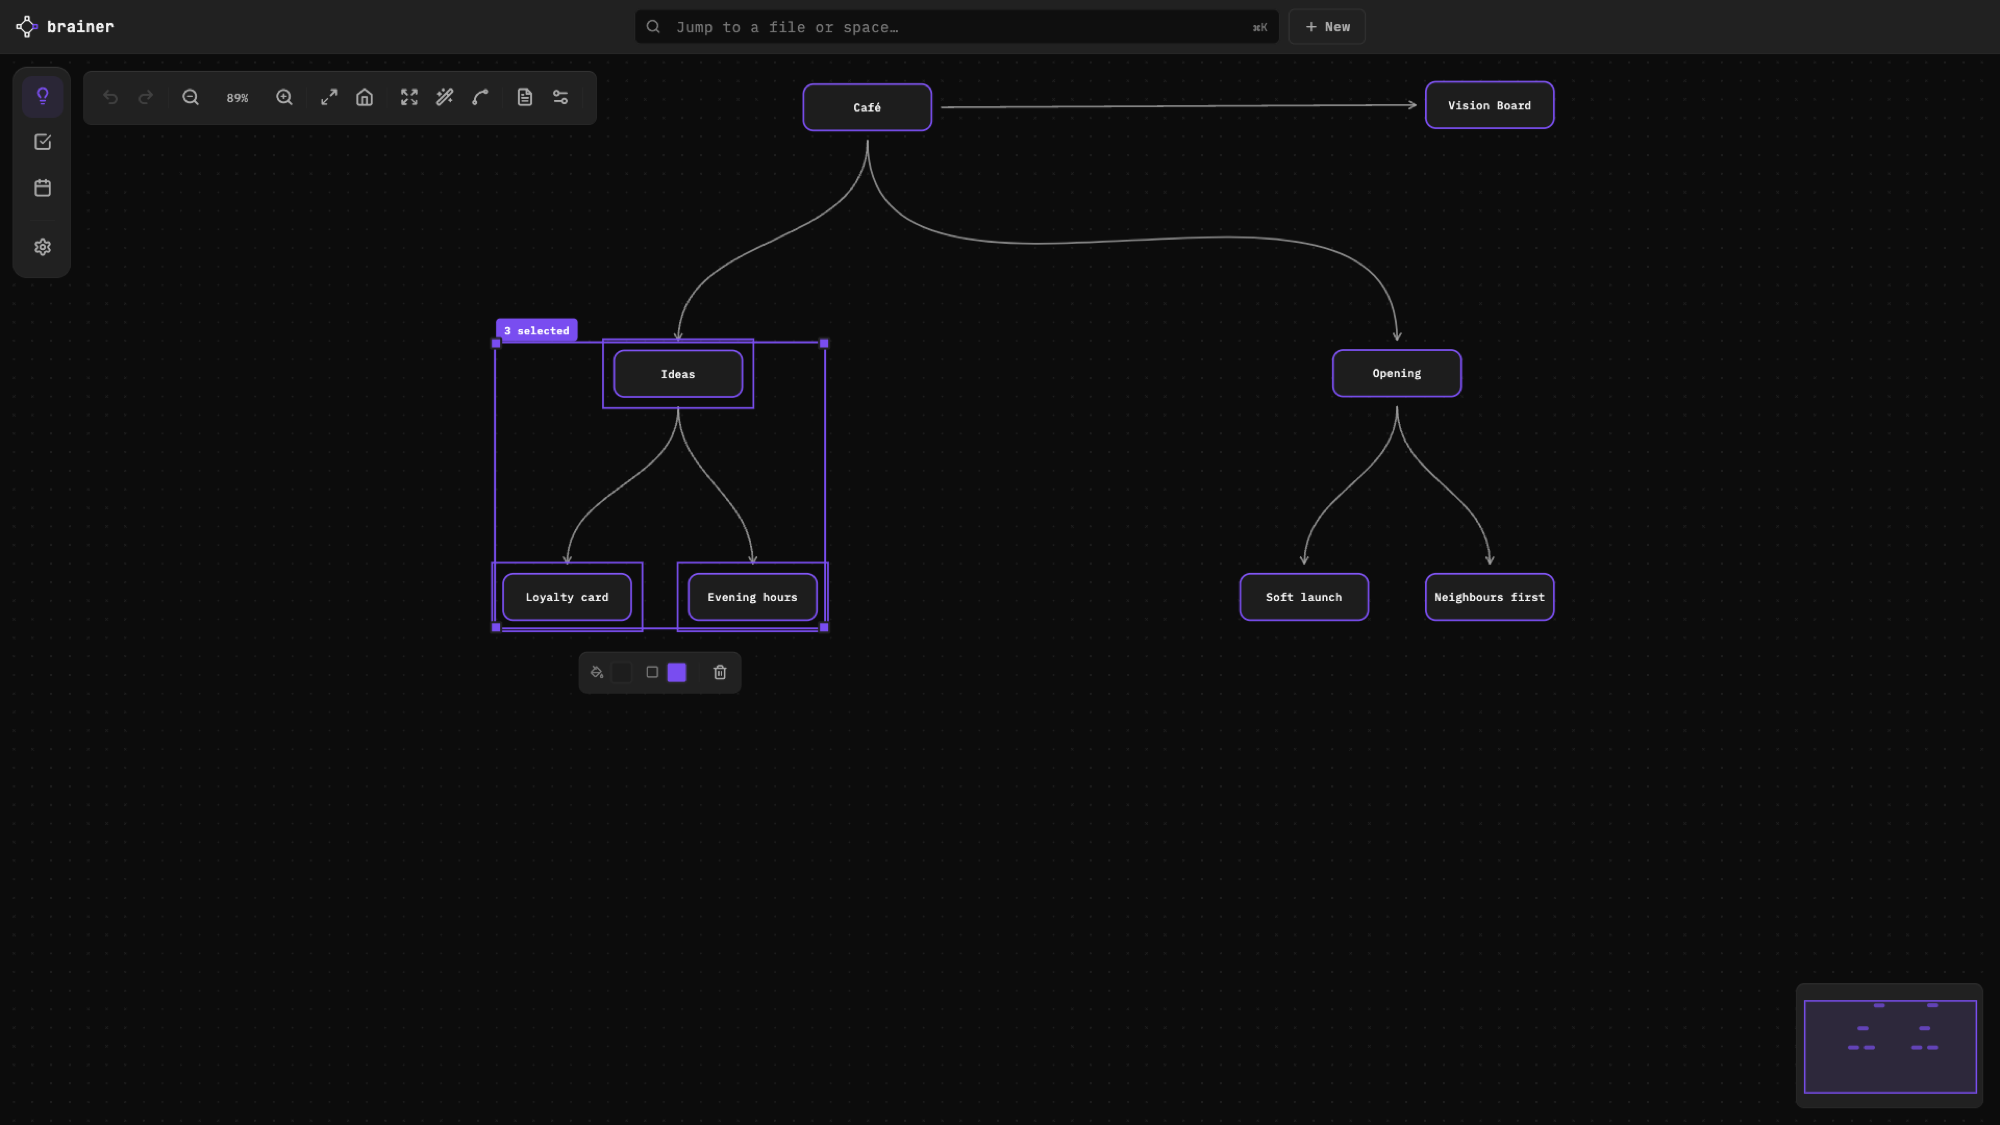Screen dimensions: 2000x1125
Task: Pick the purple border color swatch
Action: tap(677, 672)
